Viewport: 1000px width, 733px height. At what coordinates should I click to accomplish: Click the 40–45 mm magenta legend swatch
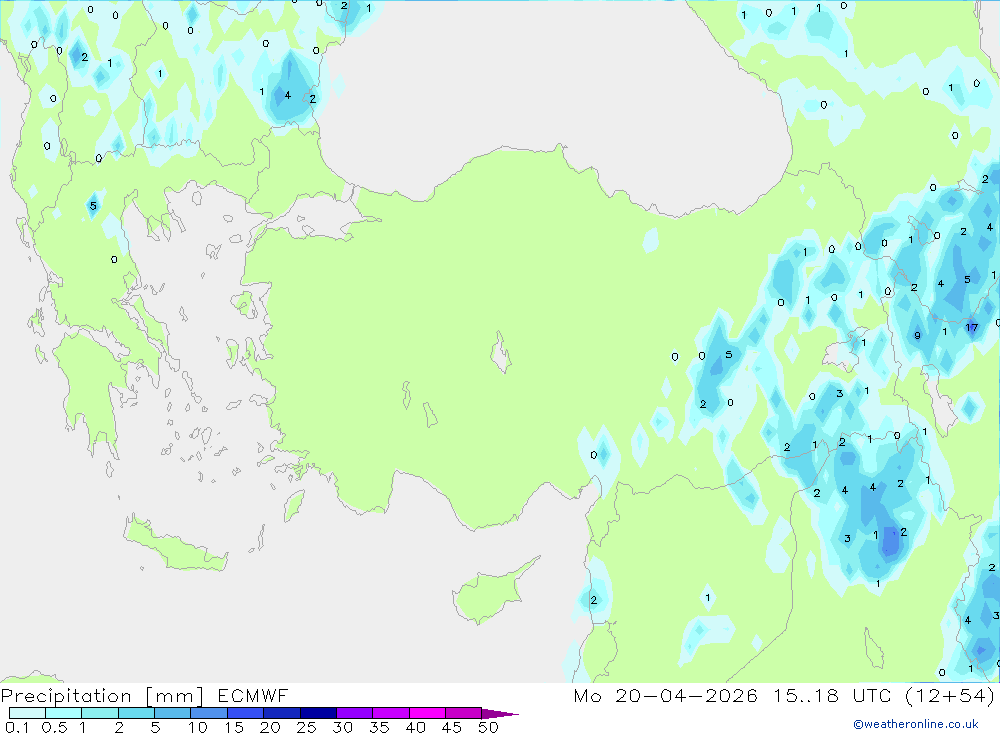point(427,713)
